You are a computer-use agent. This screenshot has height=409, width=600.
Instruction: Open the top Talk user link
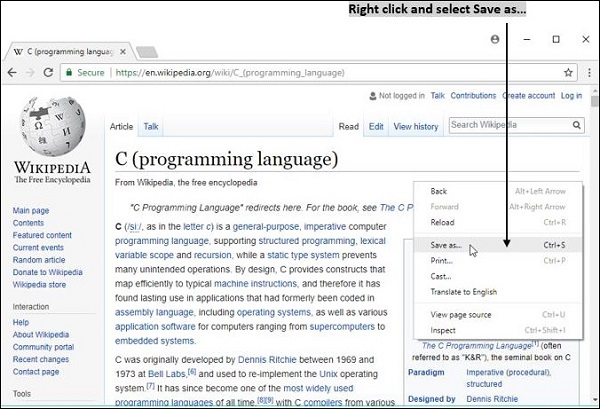437,96
